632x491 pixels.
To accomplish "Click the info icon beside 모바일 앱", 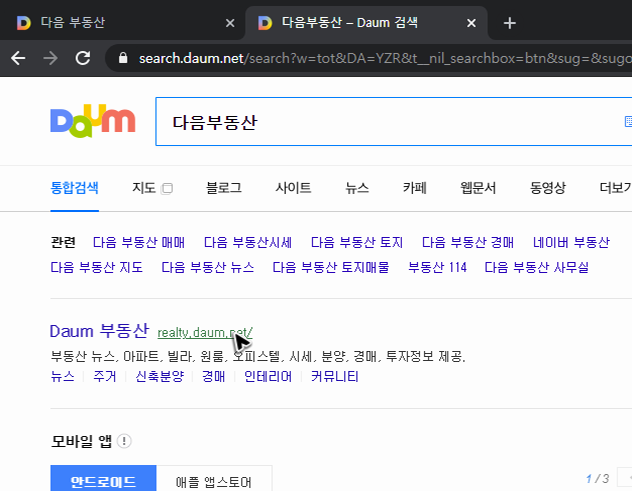I will click(x=124, y=441).
